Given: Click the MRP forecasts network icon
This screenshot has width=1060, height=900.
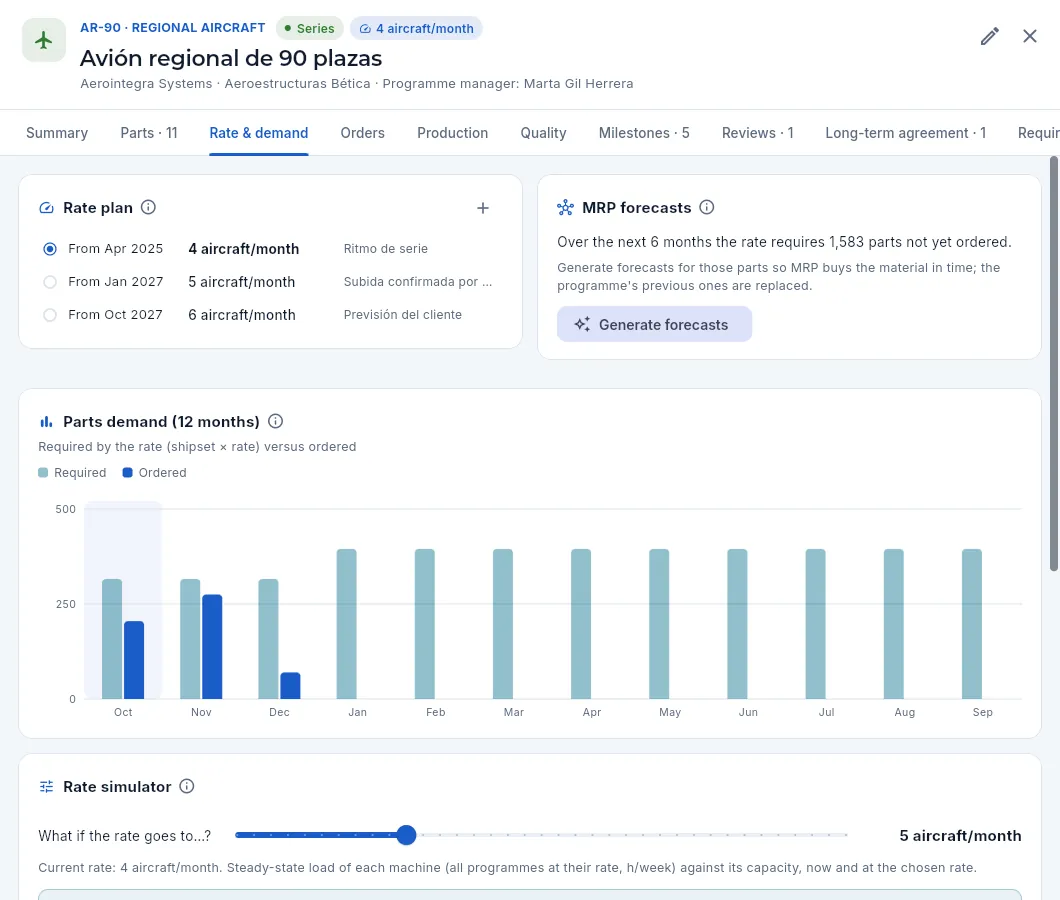Looking at the screenshot, I should [x=565, y=208].
